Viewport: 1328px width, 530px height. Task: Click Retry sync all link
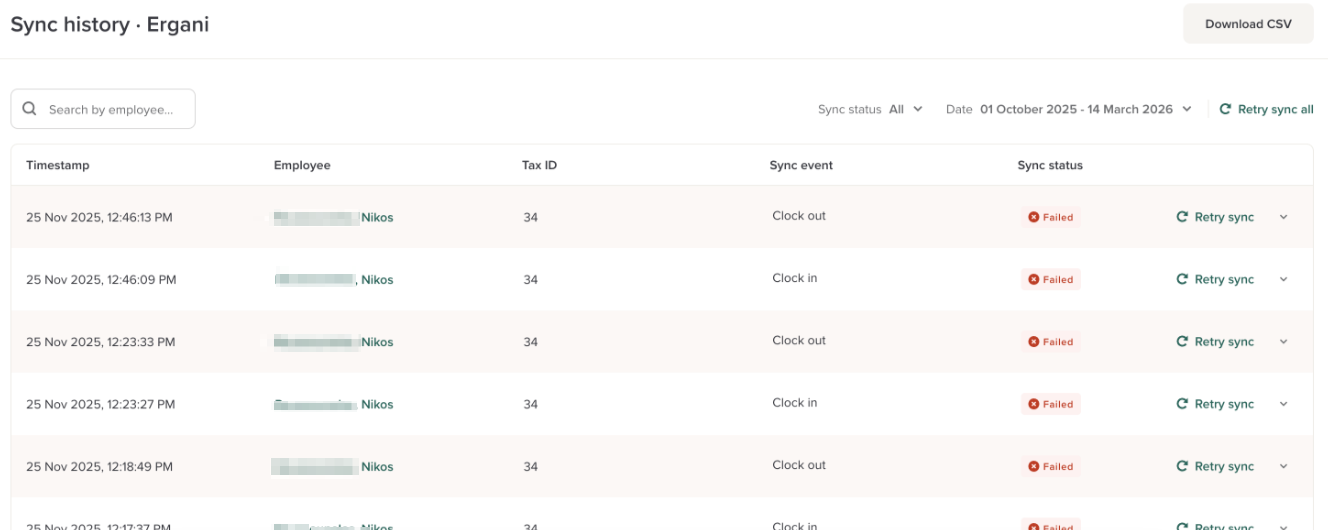pyautogui.click(x=1275, y=110)
